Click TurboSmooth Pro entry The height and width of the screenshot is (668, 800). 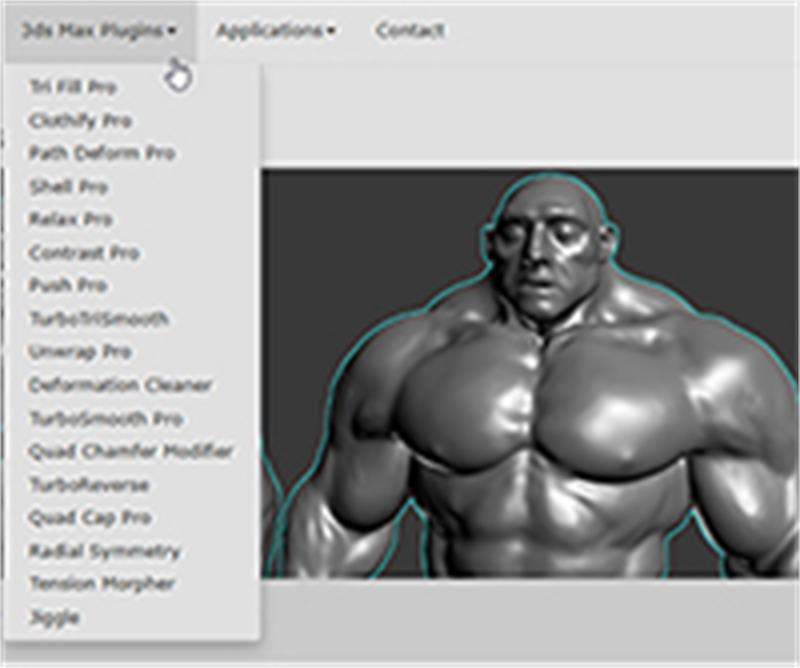[106, 418]
